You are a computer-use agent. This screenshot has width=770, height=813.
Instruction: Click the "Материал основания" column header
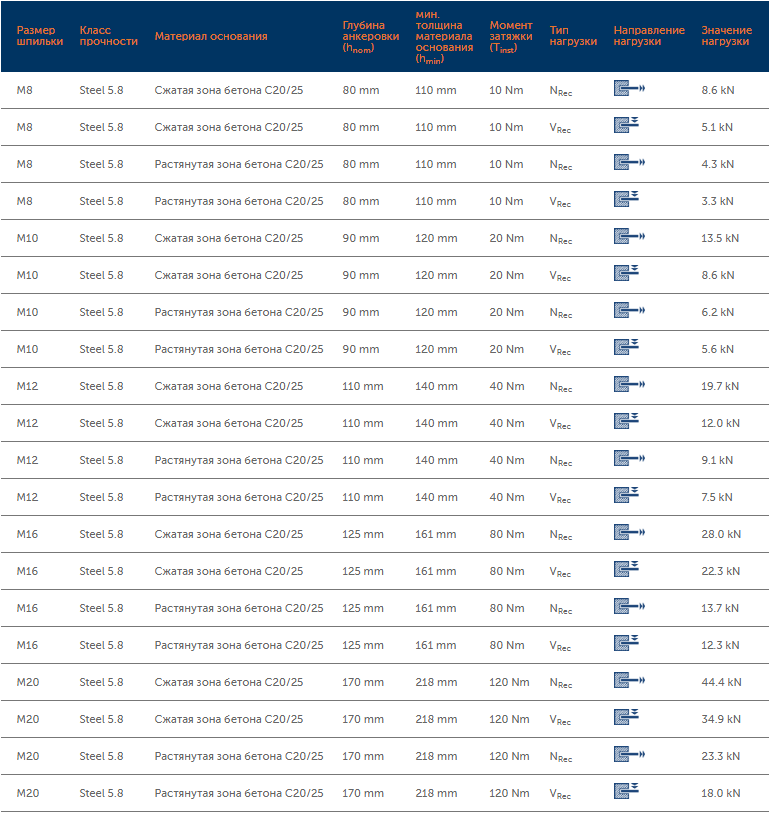pyautogui.click(x=211, y=36)
